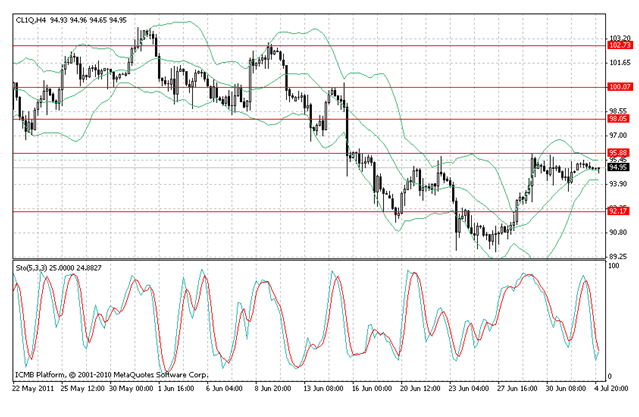Click the current price tag 94.95
The height and width of the screenshot is (417, 639).
pos(620,168)
